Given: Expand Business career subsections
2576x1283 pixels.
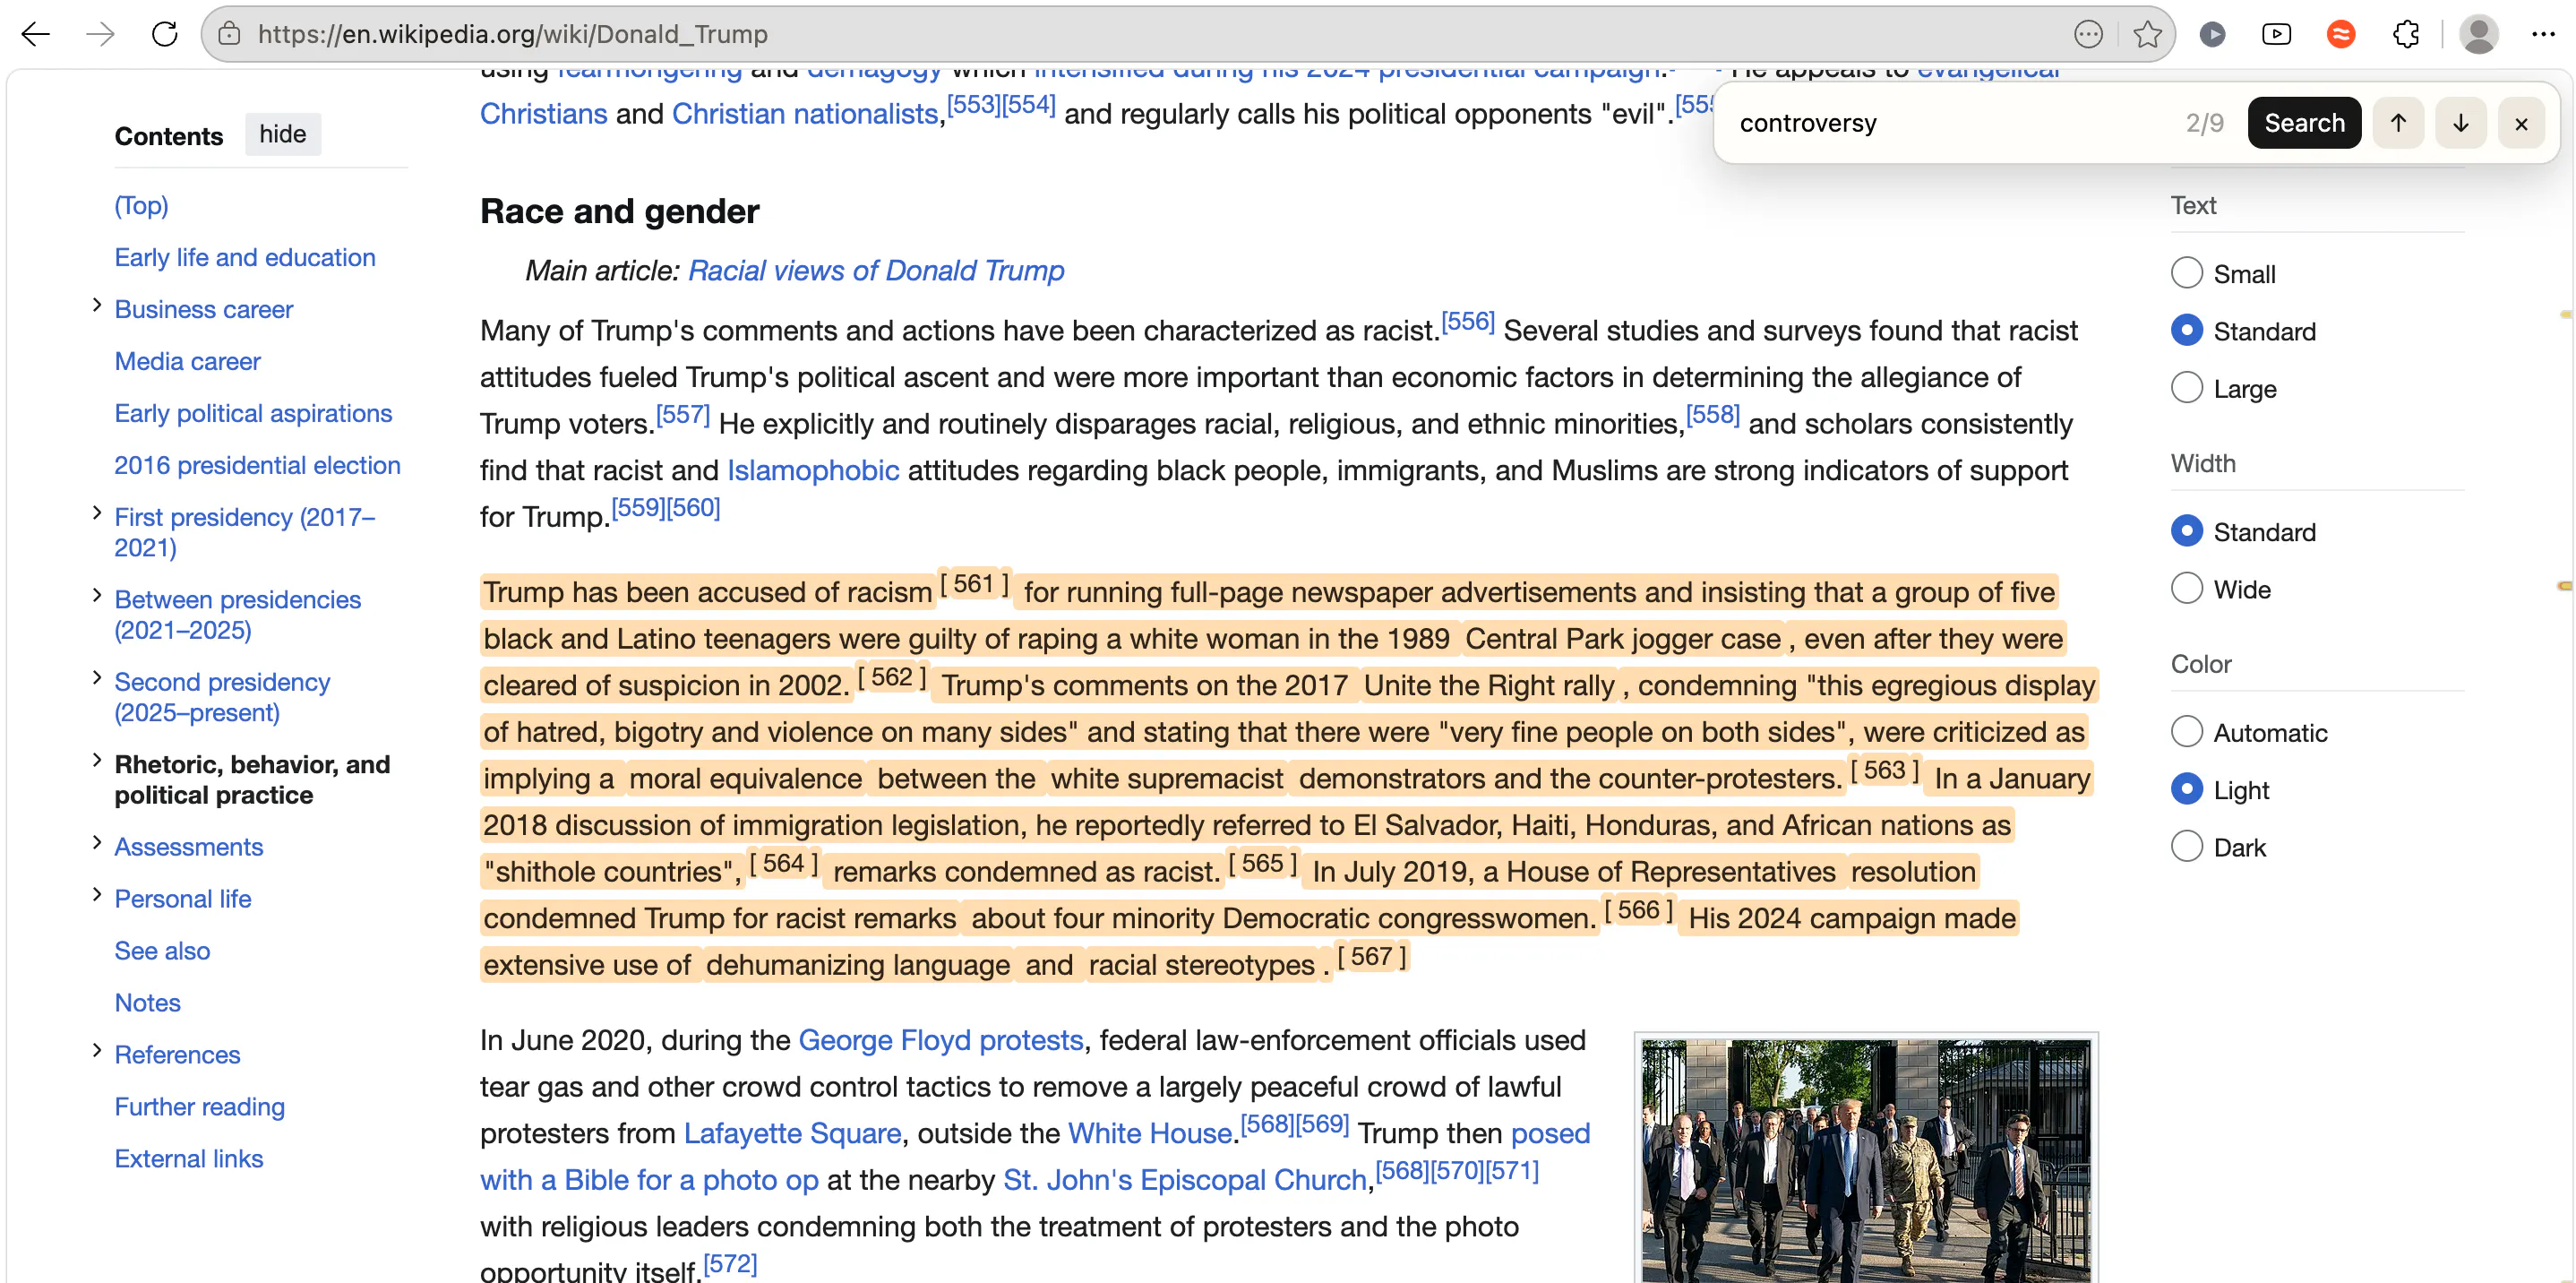Looking at the screenshot, I should (x=97, y=305).
